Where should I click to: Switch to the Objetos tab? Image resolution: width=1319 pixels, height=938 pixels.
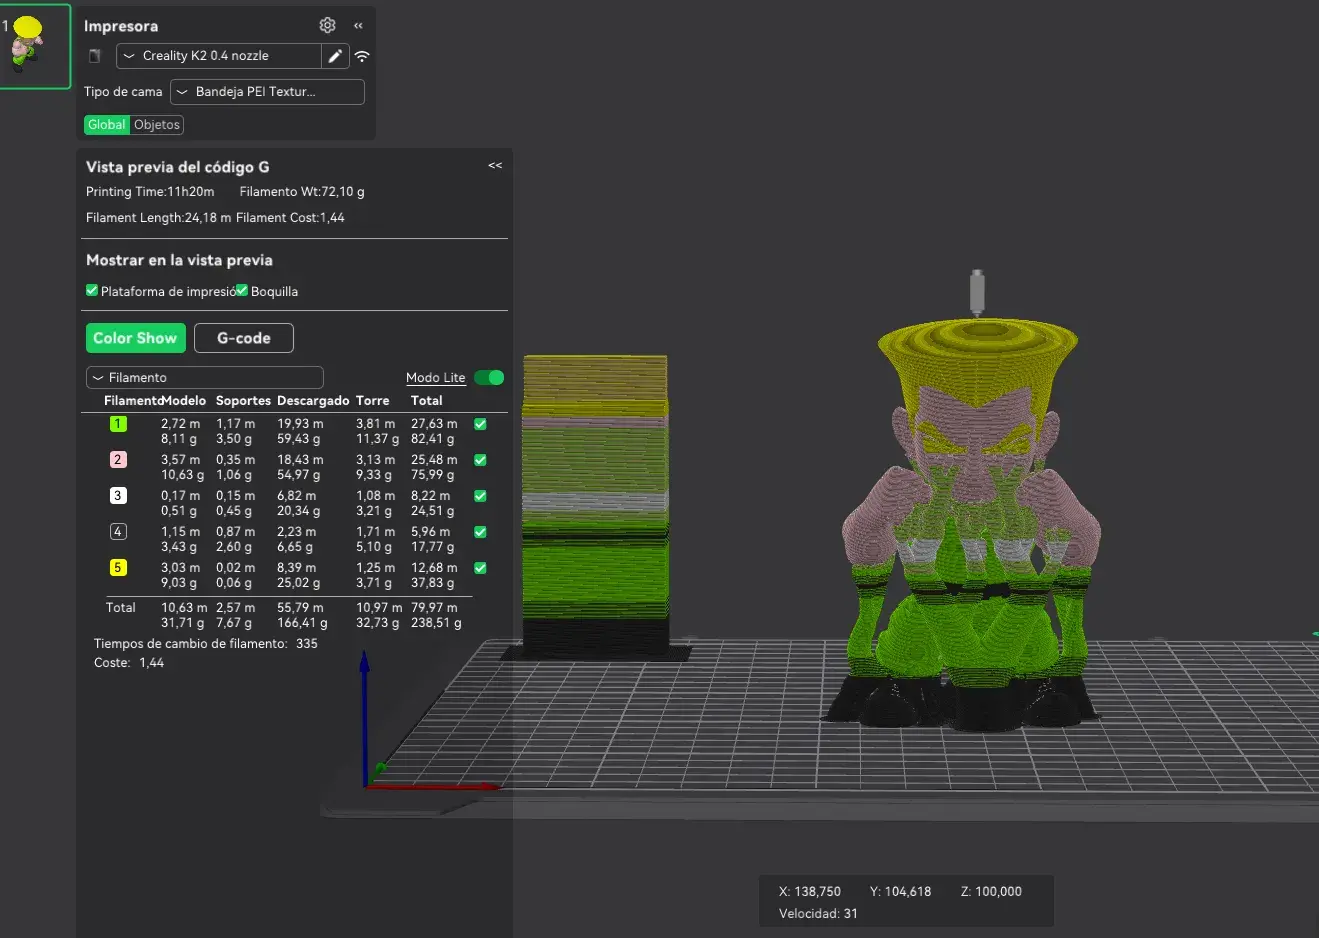tap(157, 125)
